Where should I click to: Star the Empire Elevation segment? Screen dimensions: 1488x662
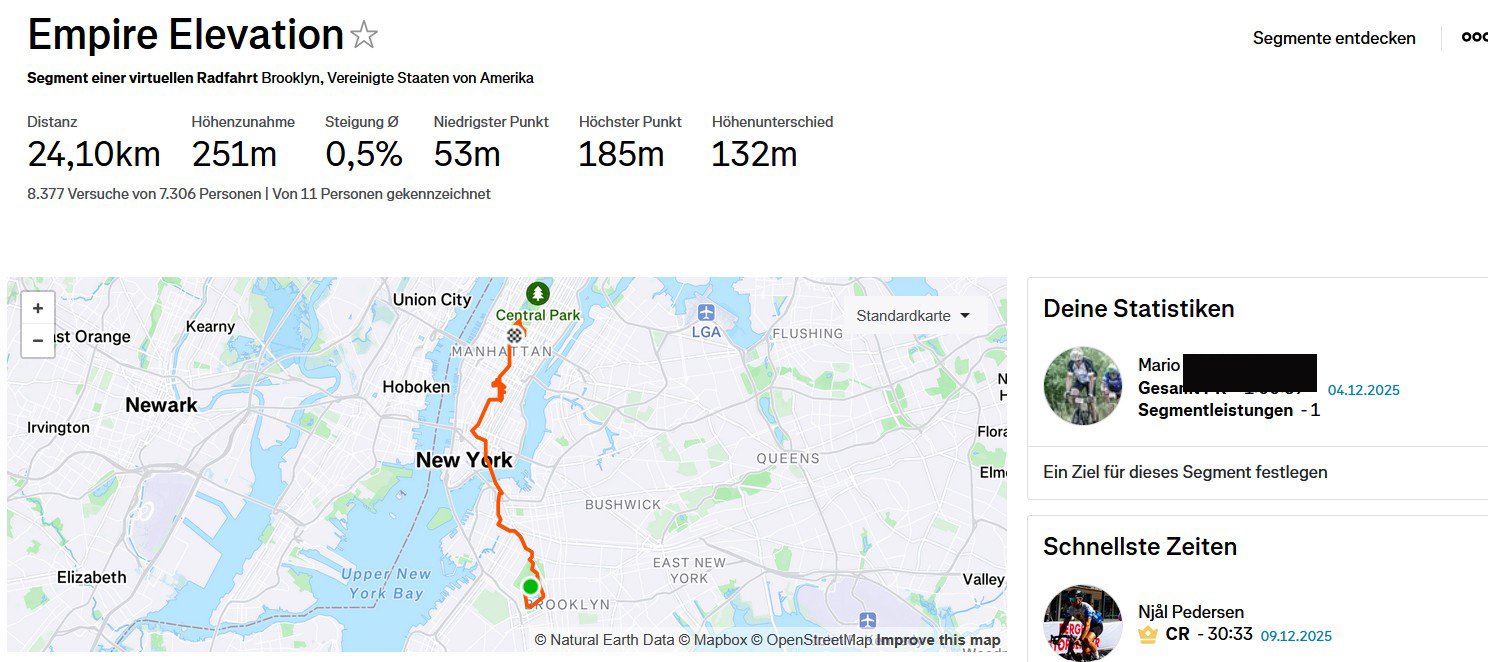tap(364, 37)
